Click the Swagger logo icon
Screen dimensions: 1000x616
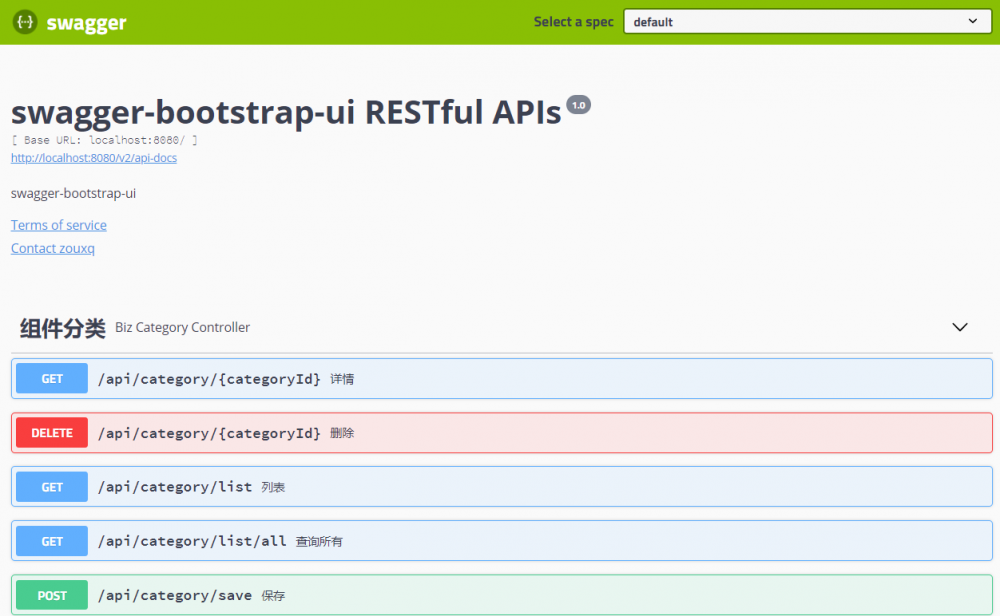tap(25, 22)
